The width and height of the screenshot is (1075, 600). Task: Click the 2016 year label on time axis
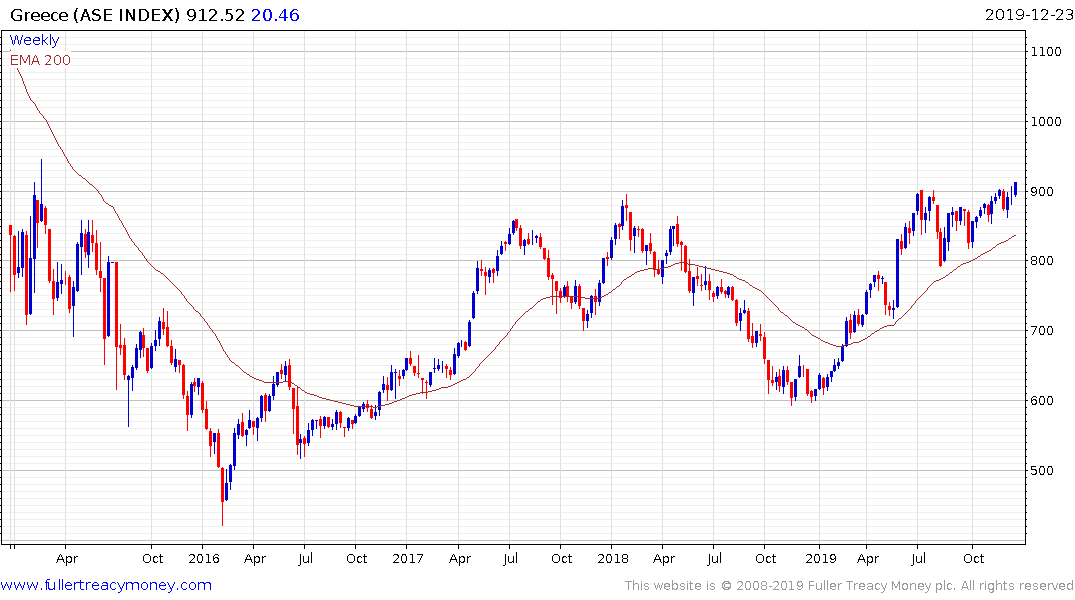click(204, 559)
